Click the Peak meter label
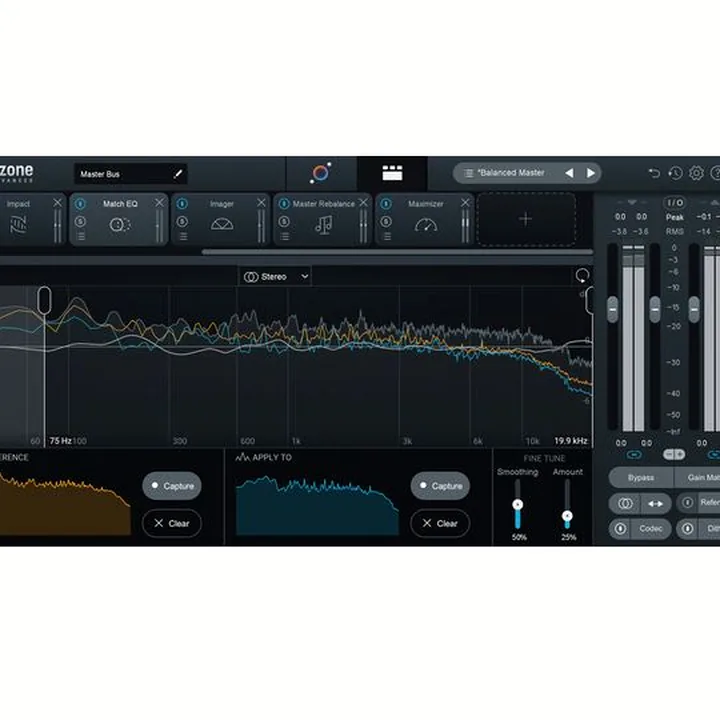This screenshot has height=720, width=720. pyautogui.click(x=675, y=217)
